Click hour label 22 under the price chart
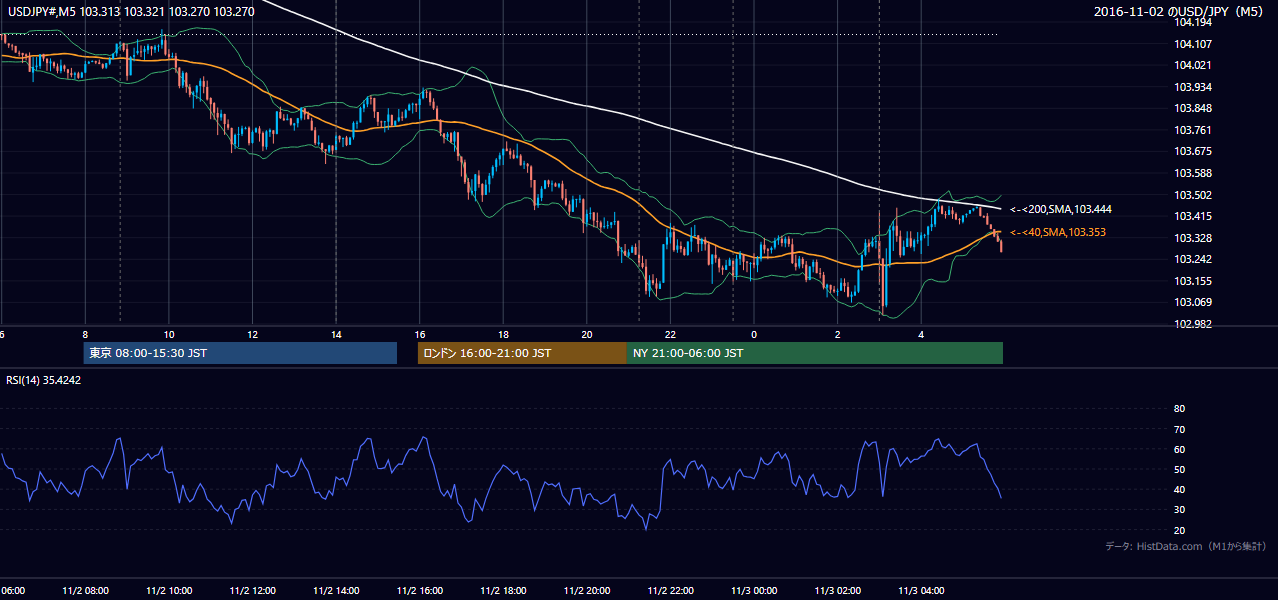Viewport: 1278px width, 600px height. [x=671, y=335]
